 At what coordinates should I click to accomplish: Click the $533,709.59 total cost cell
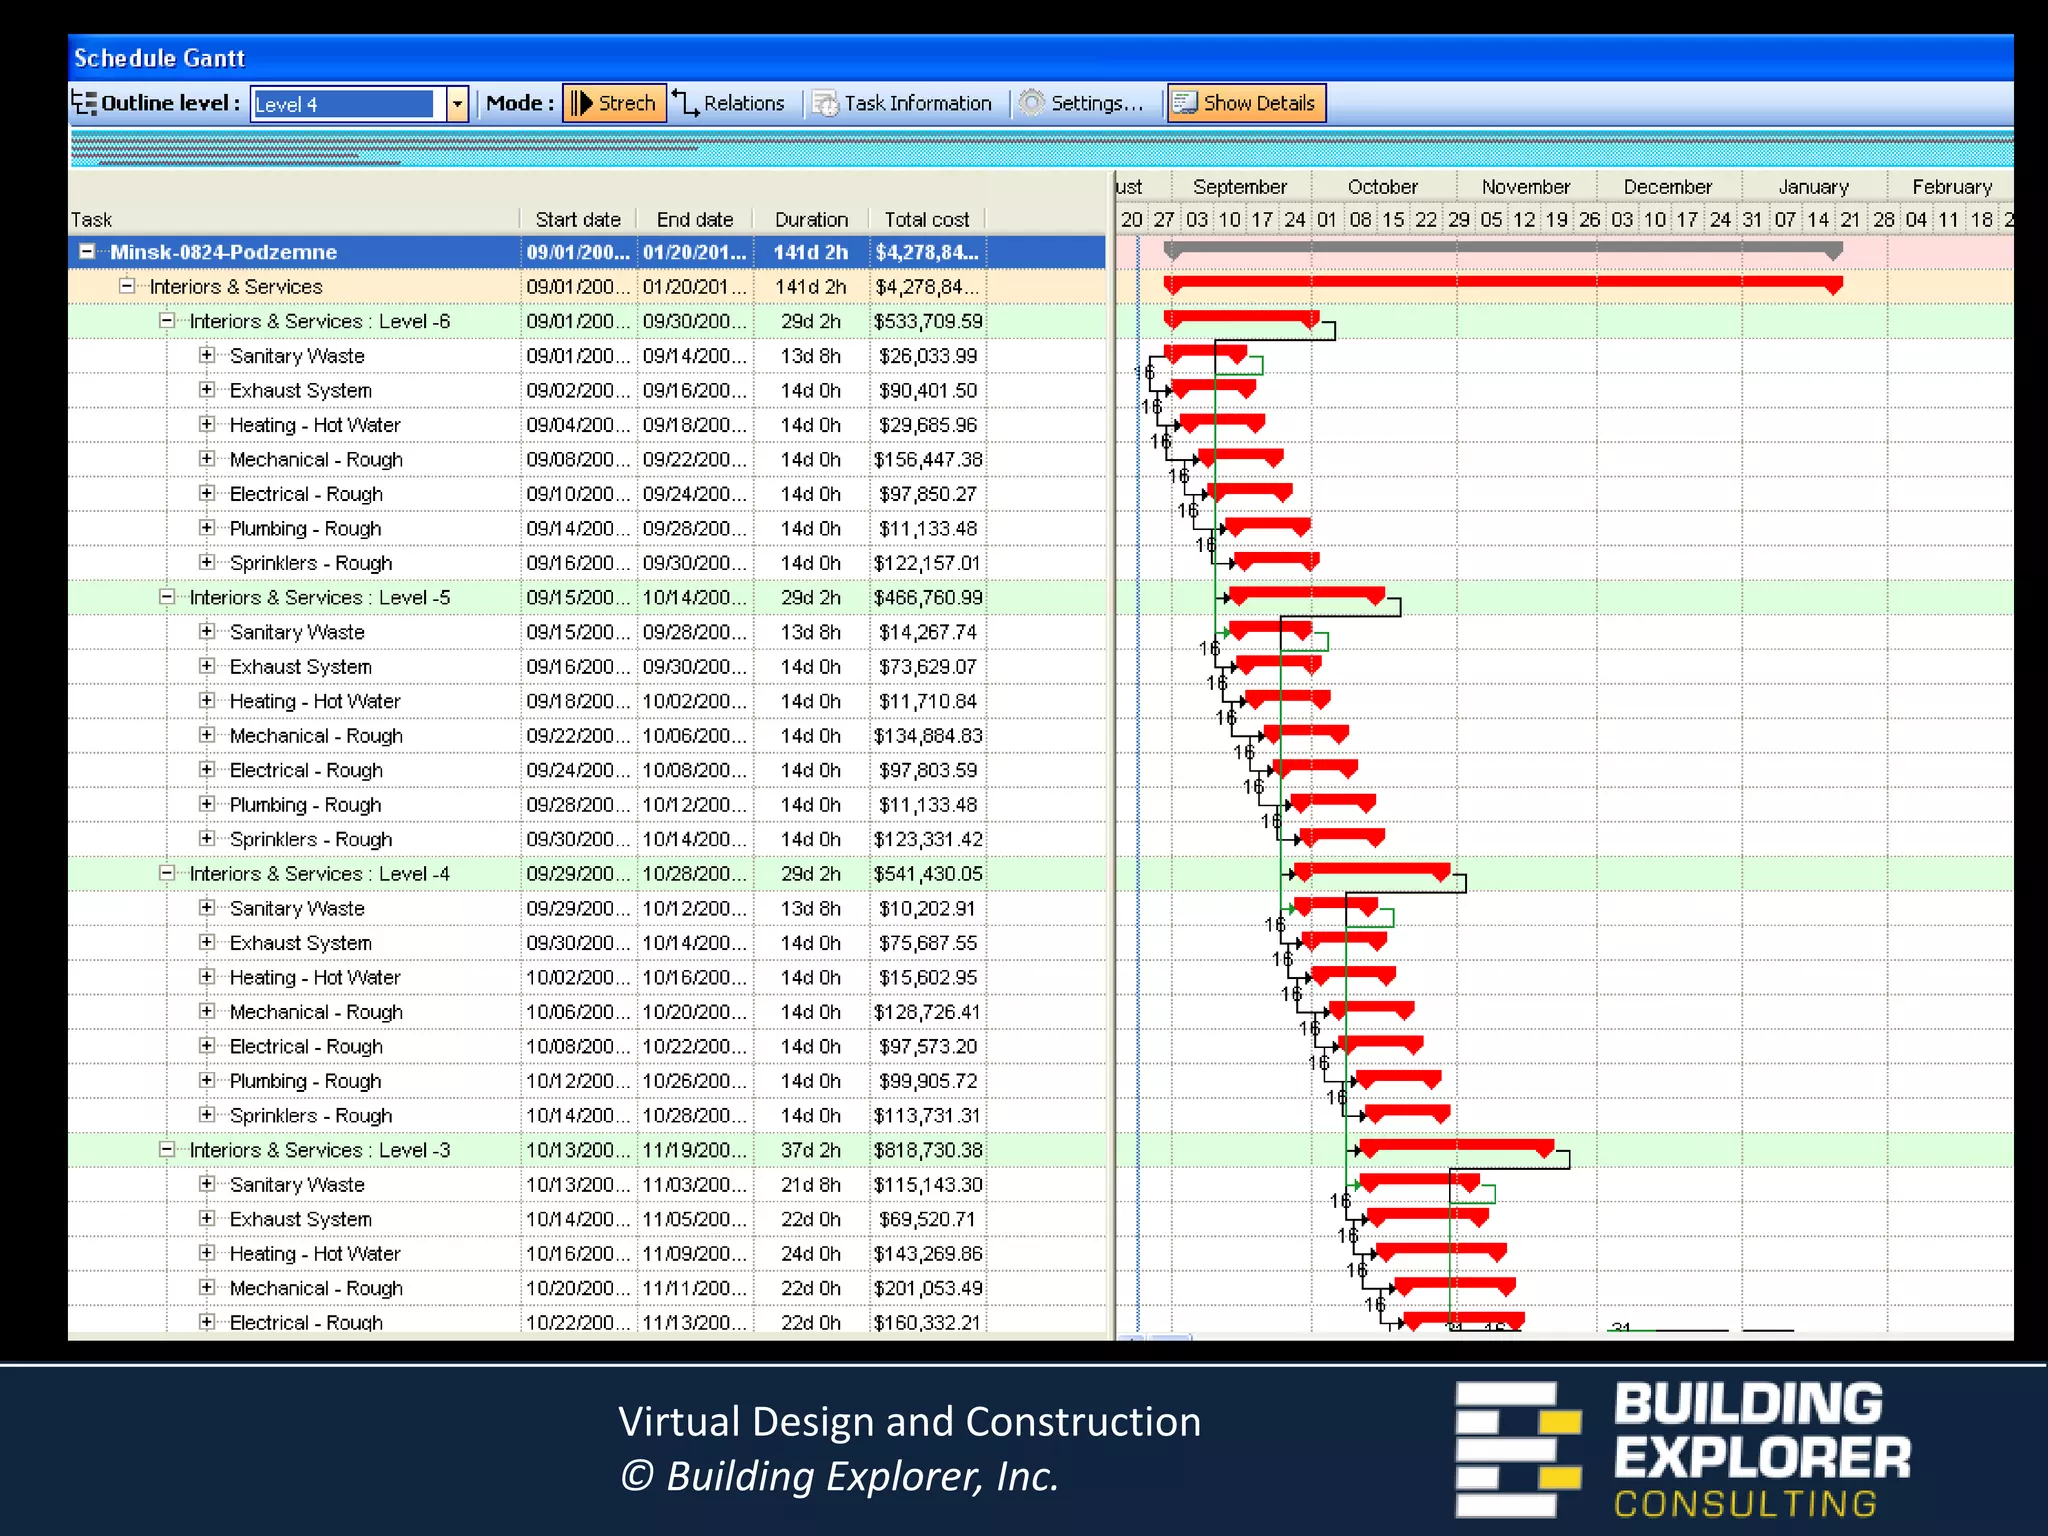(x=928, y=321)
